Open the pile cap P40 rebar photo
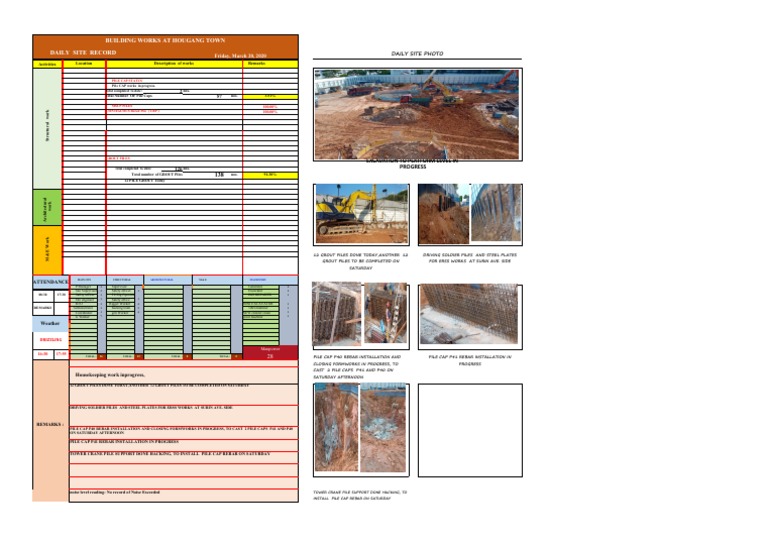768x543 pixels. tap(360, 314)
